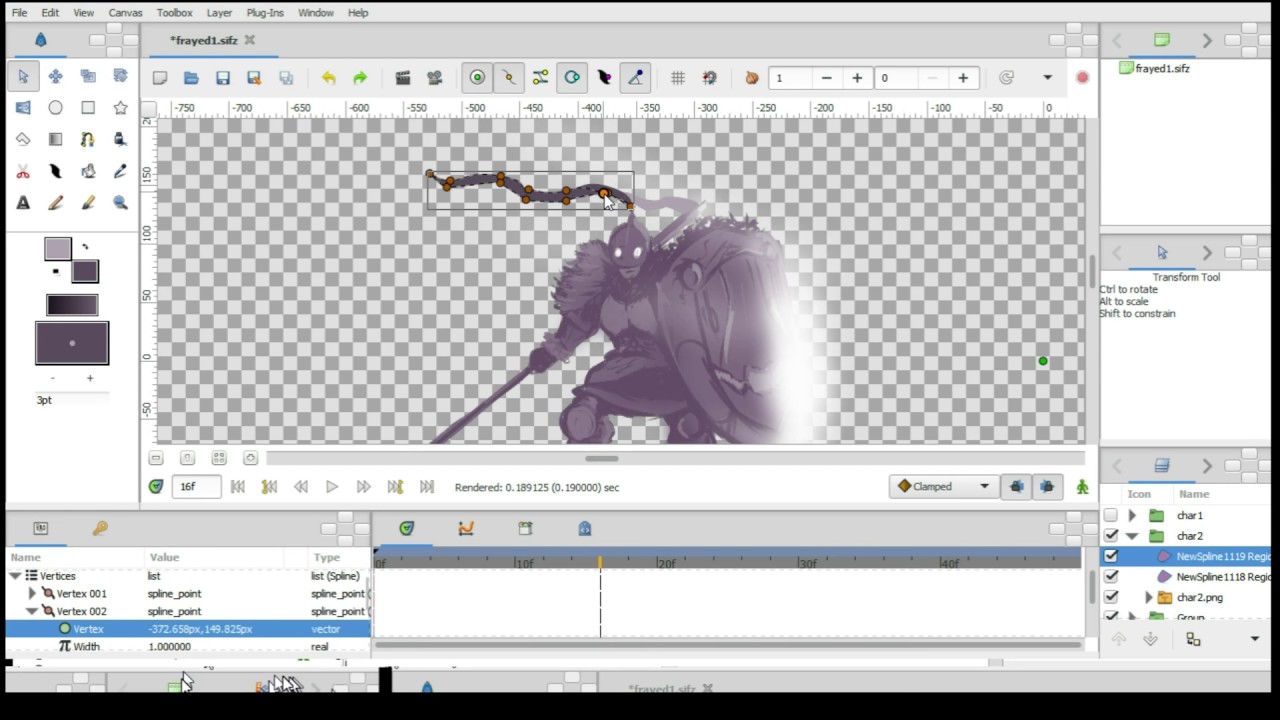Viewport: 1280px width, 720px height.
Task: Collapse Vertex 002 parameters
Action: pyautogui.click(x=32, y=611)
